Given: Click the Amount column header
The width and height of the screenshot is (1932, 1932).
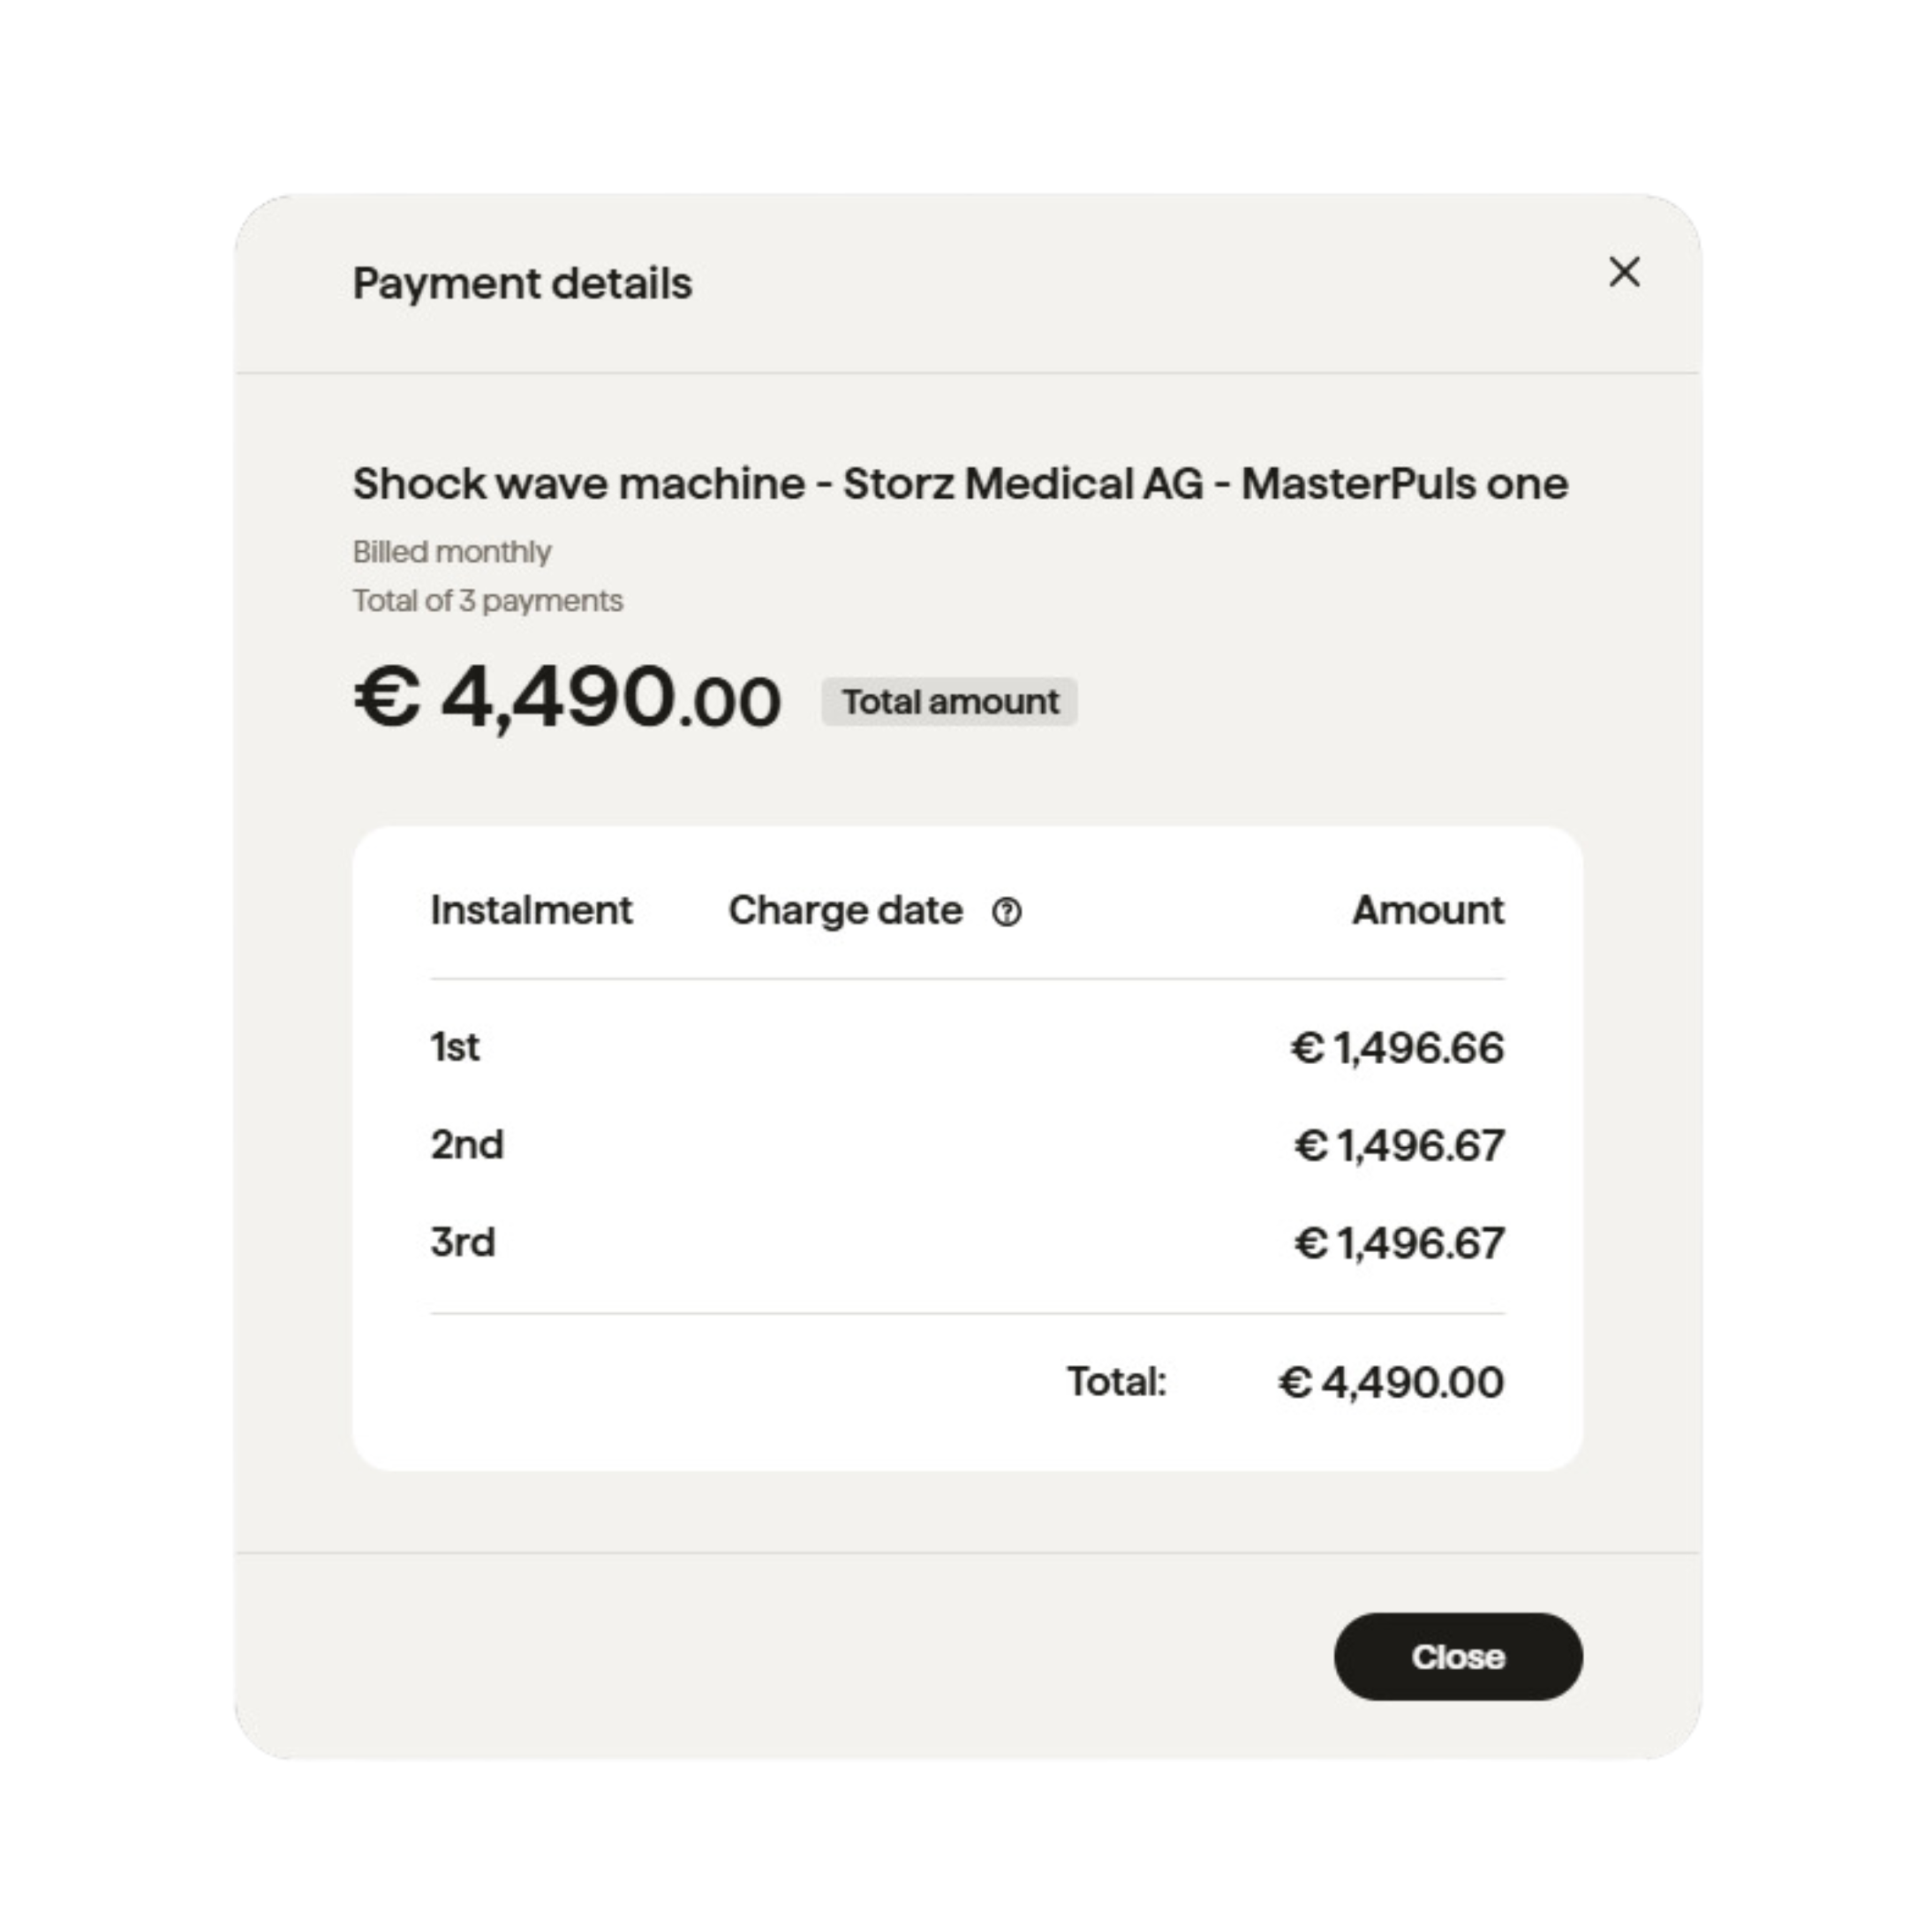Looking at the screenshot, I should 1427,910.
